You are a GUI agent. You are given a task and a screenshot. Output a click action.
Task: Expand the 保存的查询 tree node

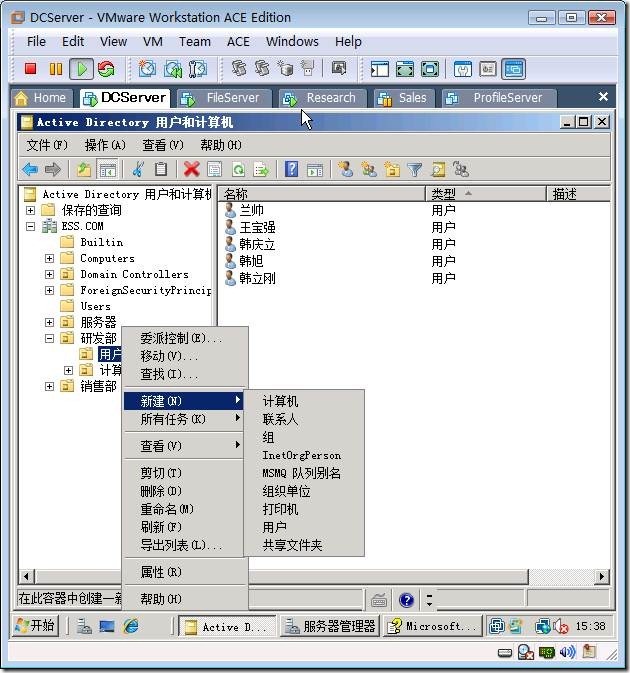point(30,210)
